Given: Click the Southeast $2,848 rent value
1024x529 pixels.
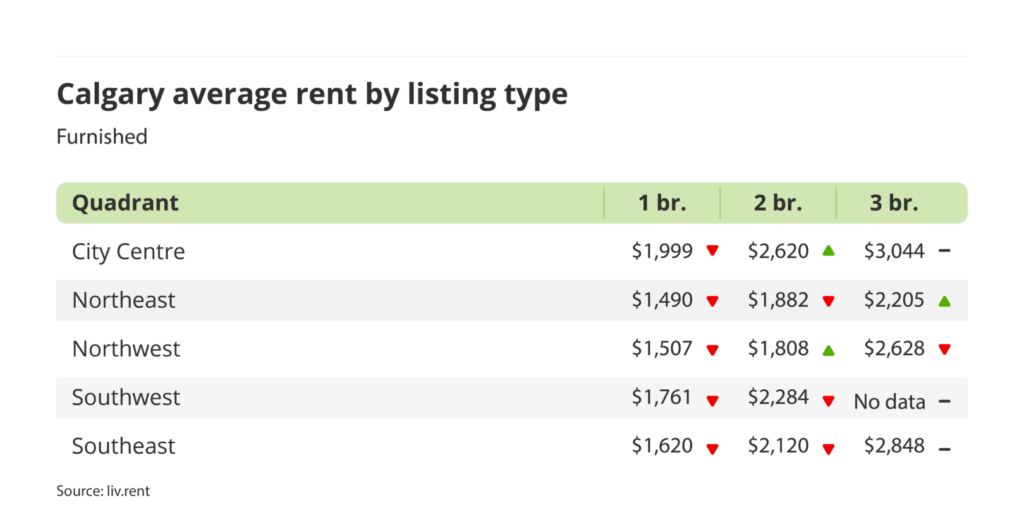Looking at the screenshot, I should tap(894, 446).
